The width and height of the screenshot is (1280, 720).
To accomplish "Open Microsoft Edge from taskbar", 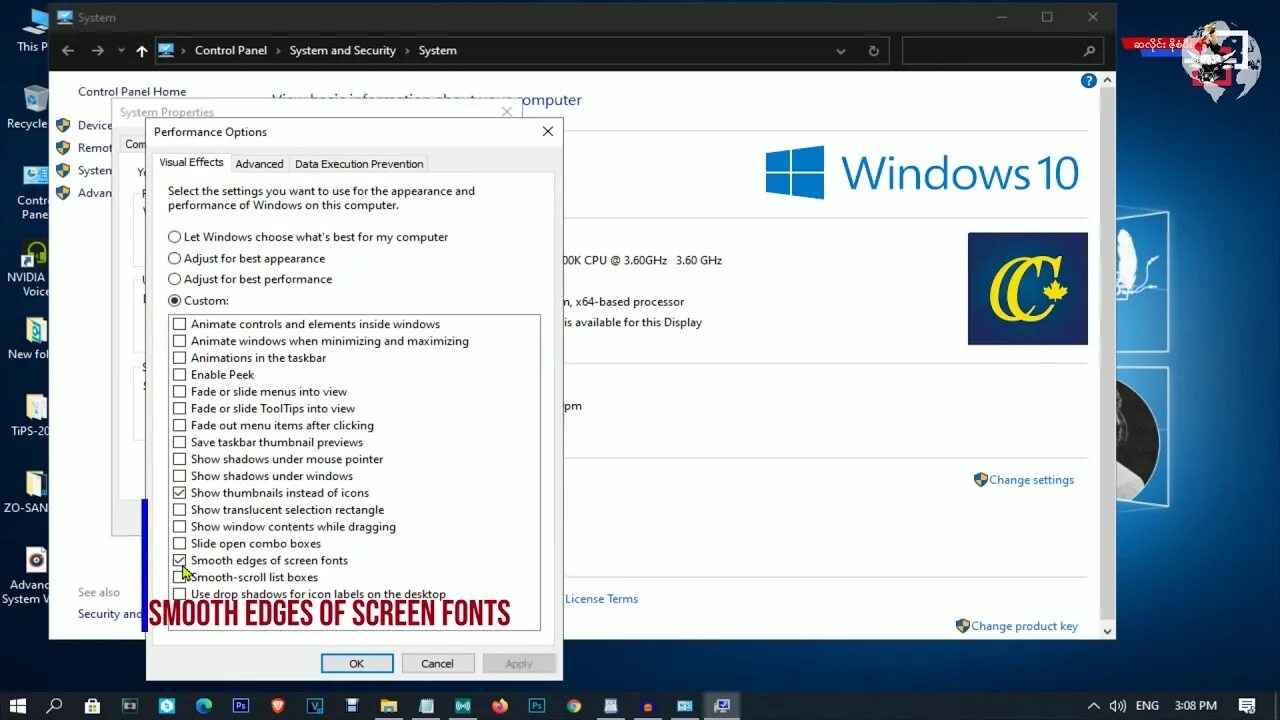I will (204, 706).
